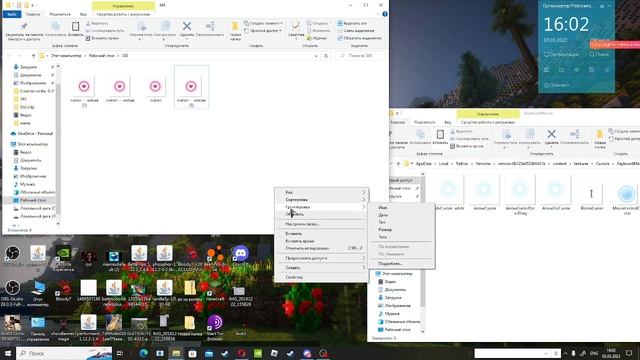The height and width of the screenshot is (360, 640).
Task: Select OneDrive - Personal in window 345 sidebar
Action: [x=31, y=134]
